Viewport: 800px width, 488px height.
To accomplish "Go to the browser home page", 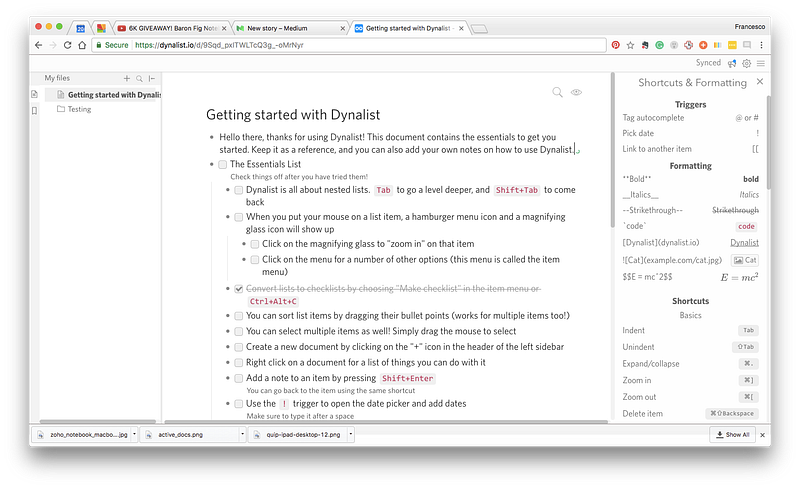I will click(82, 45).
